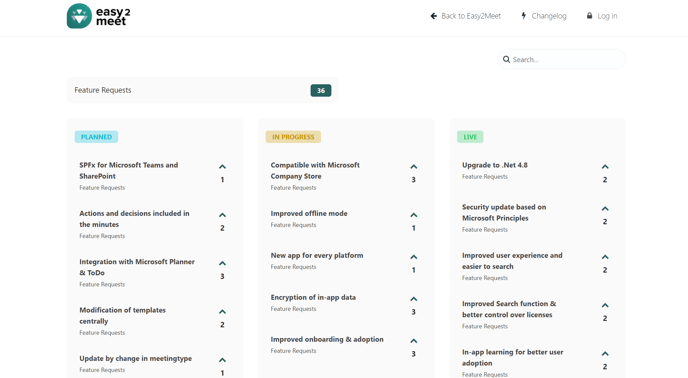Open Update by change in meetingtype post
Viewport: 688px width, 378px height.
136,358
